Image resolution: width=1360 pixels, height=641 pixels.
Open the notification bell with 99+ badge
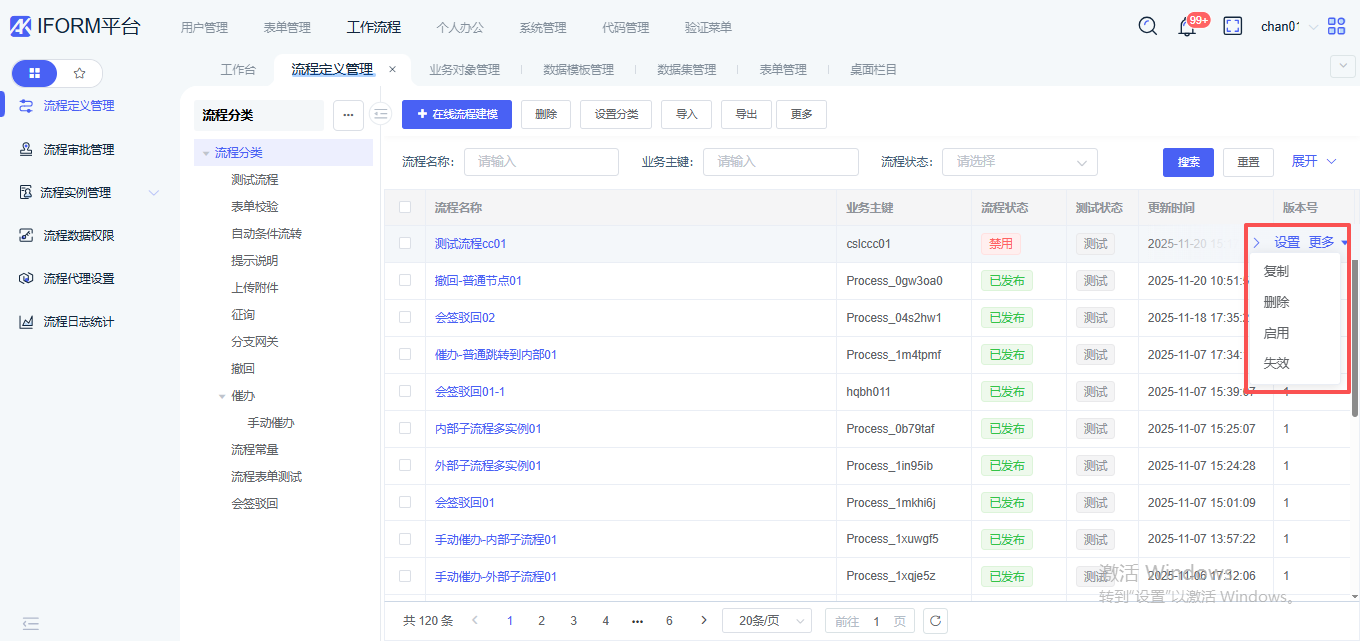click(1187, 27)
